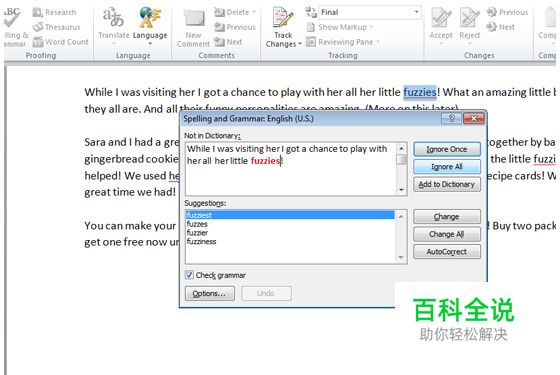
Task: Click the AutoCorrect button
Action: coord(447,251)
